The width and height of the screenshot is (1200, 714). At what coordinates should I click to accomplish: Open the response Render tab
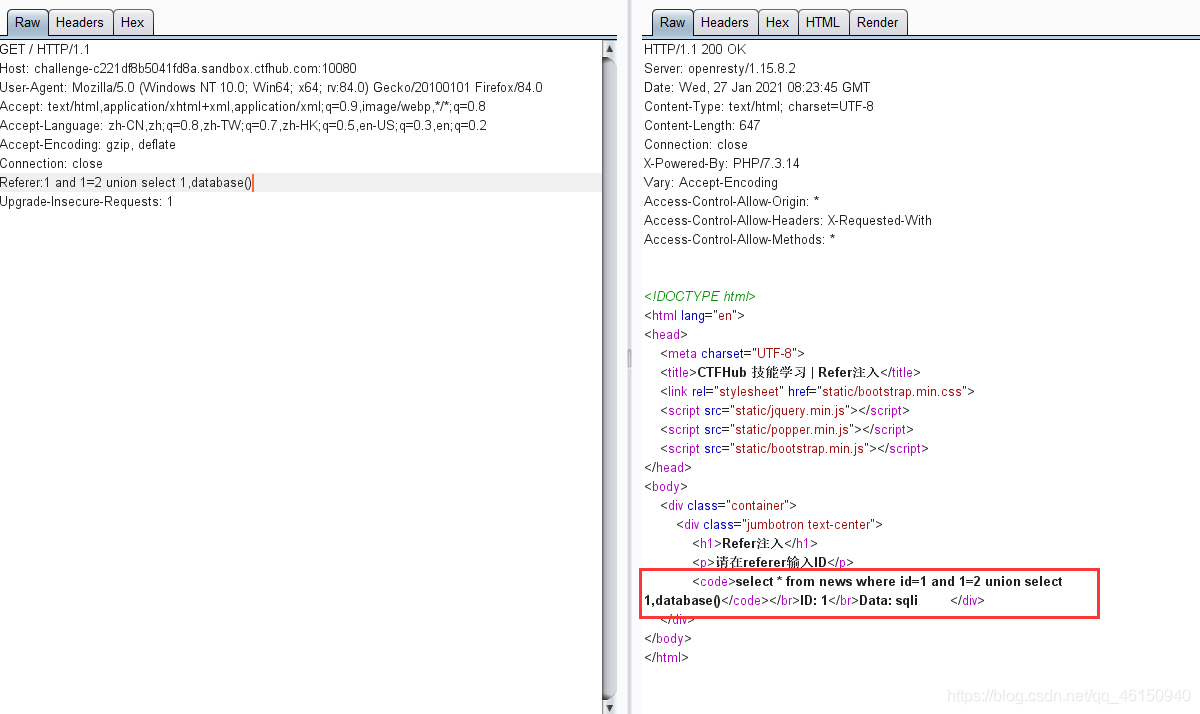tap(878, 22)
